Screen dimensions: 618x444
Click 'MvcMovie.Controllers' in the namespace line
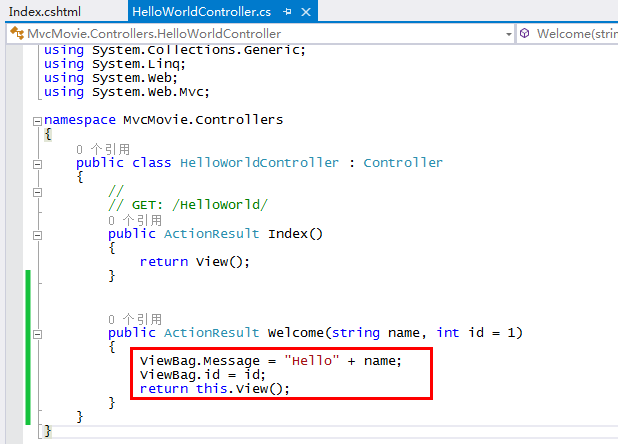point(203,120)
